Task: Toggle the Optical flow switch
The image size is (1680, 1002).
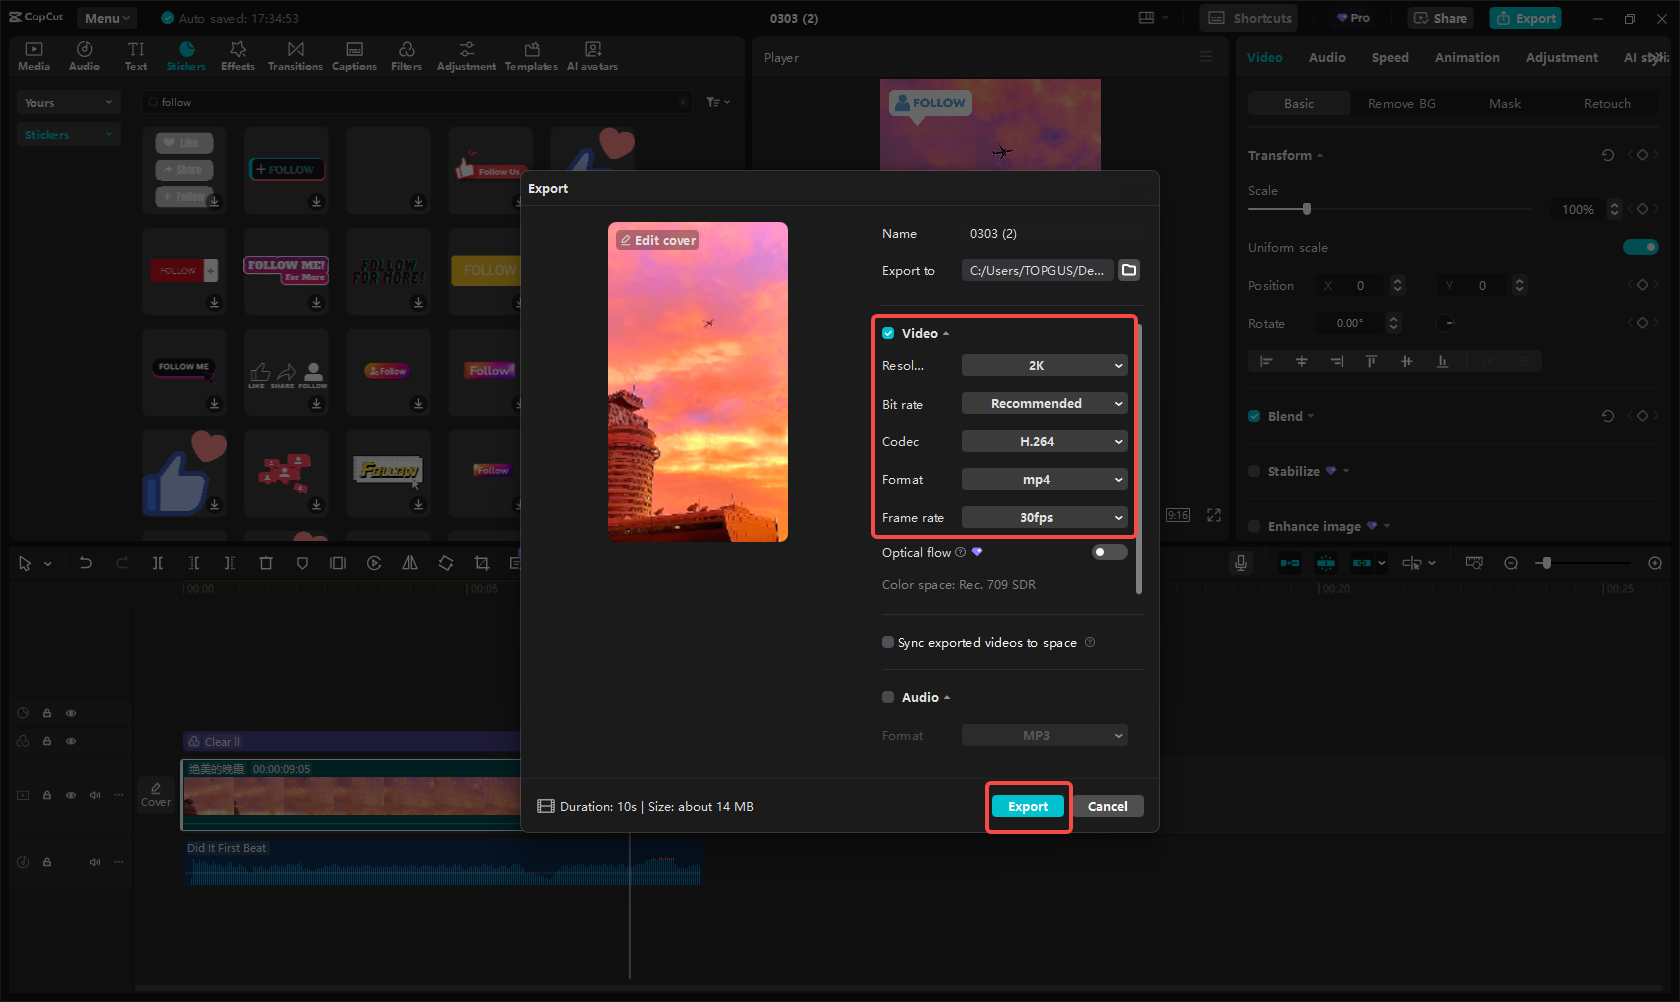Action: pyautogui.click(x=1109, y=552)
